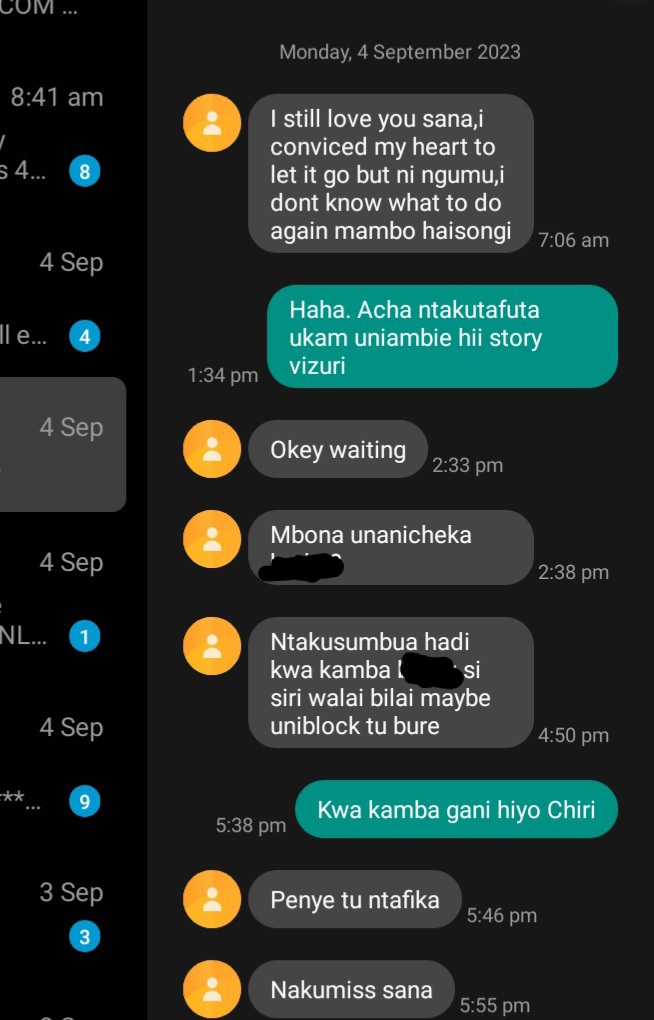Tap the "Nakumiss sana" message bubble
Screen dimensions: 654x1020
(351, 989)
